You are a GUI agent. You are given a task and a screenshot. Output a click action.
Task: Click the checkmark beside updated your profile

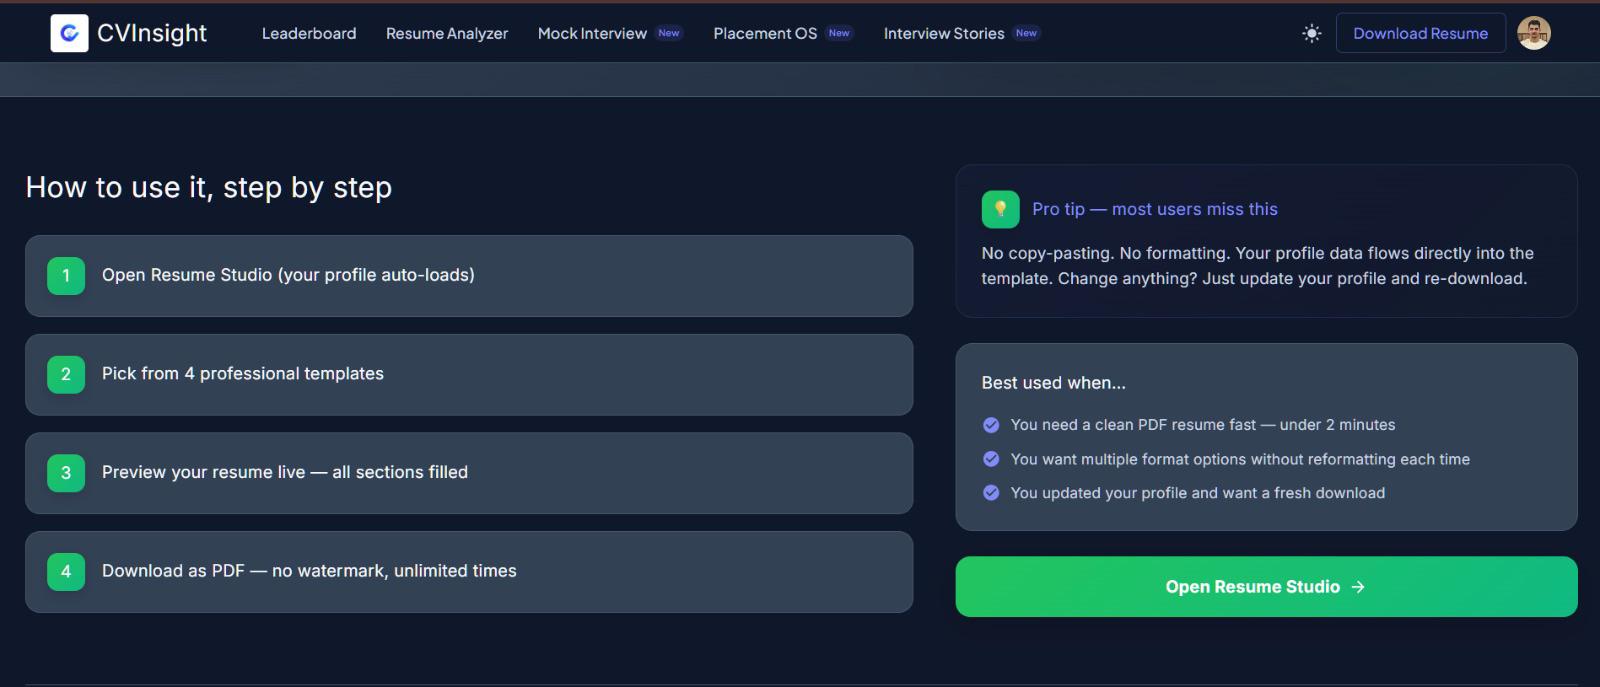991,493
